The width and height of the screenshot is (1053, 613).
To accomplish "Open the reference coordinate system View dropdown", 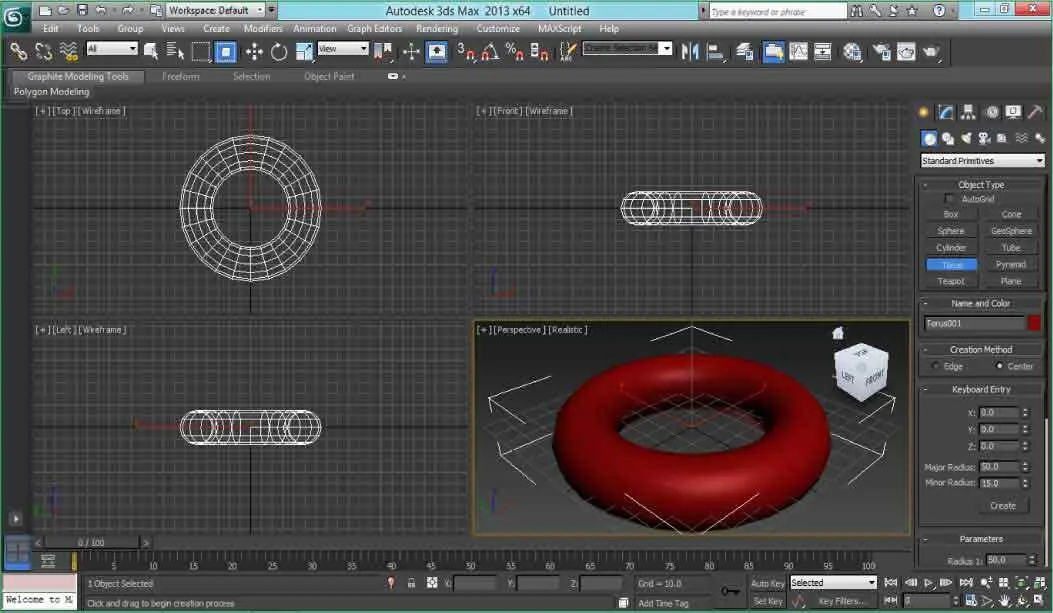I will [342, 48].
